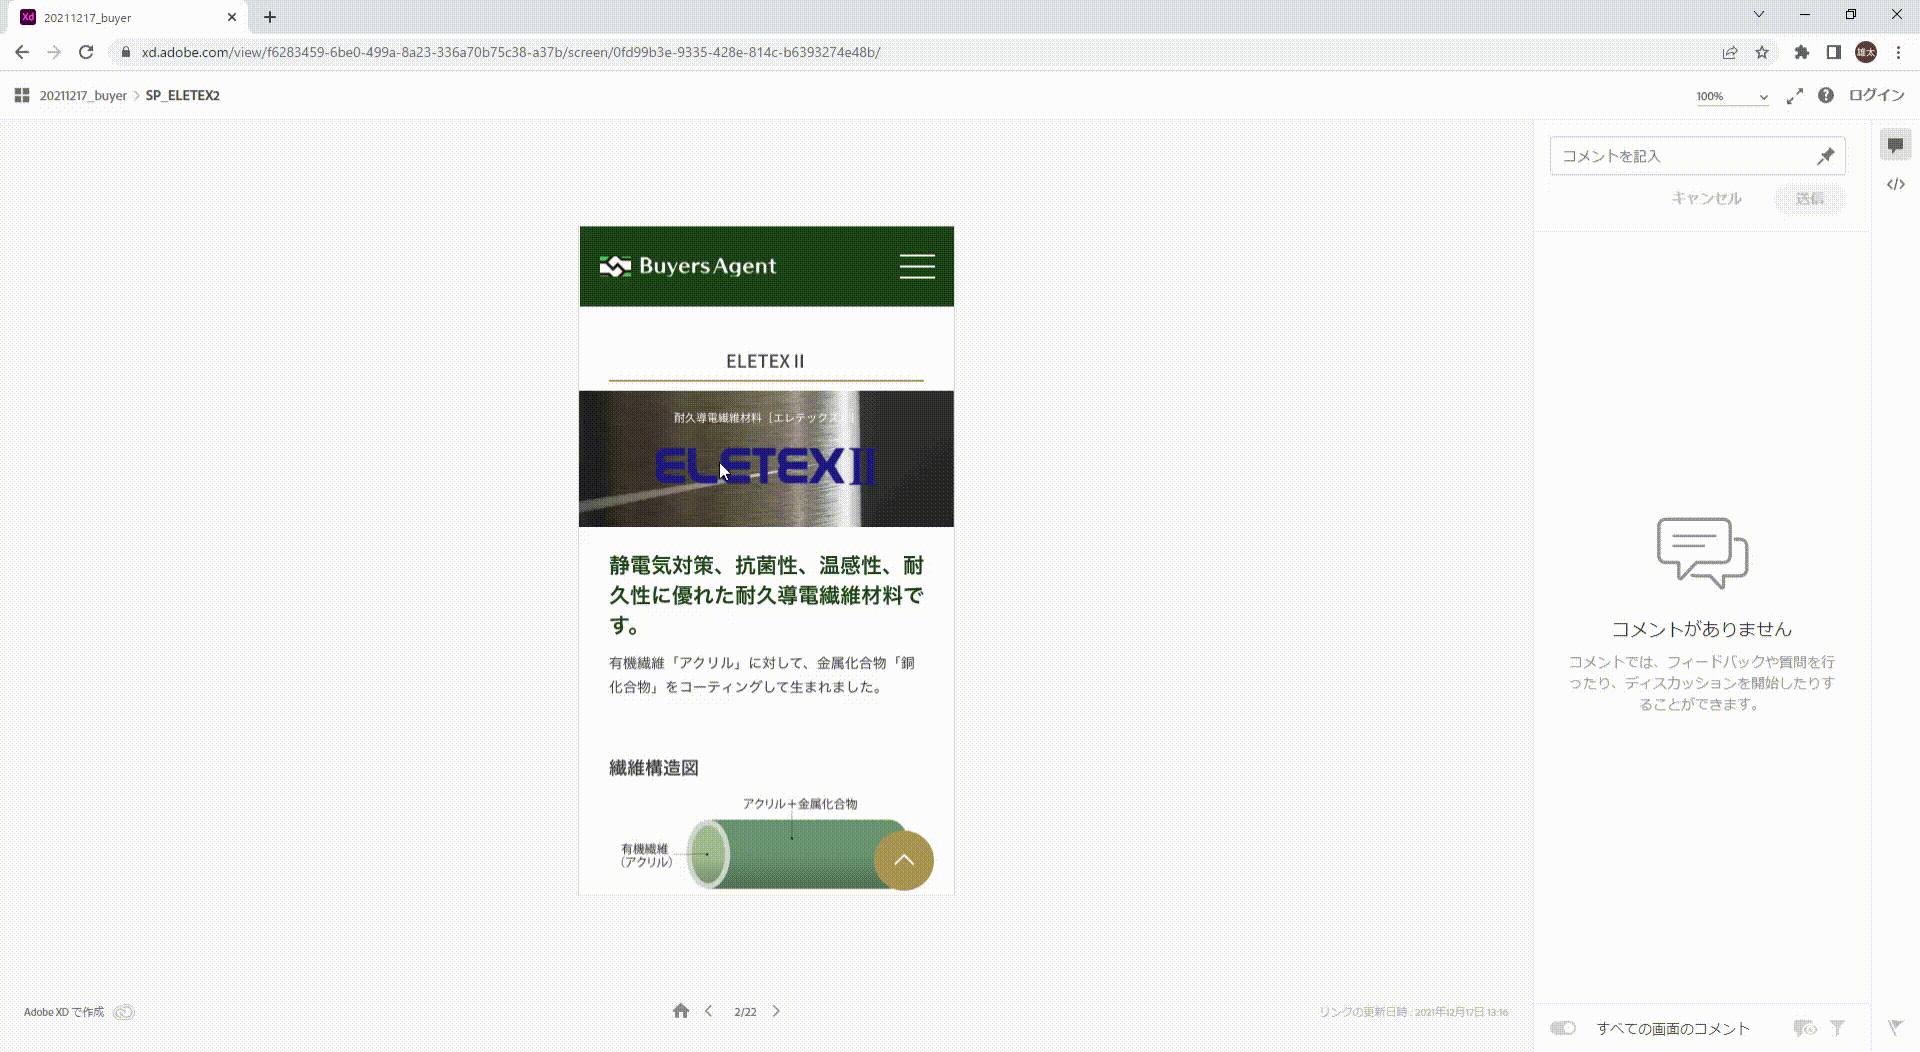1920x1052 pixels.
Task: Open the Chrome profile avatar
Action: coord(1866,52)
